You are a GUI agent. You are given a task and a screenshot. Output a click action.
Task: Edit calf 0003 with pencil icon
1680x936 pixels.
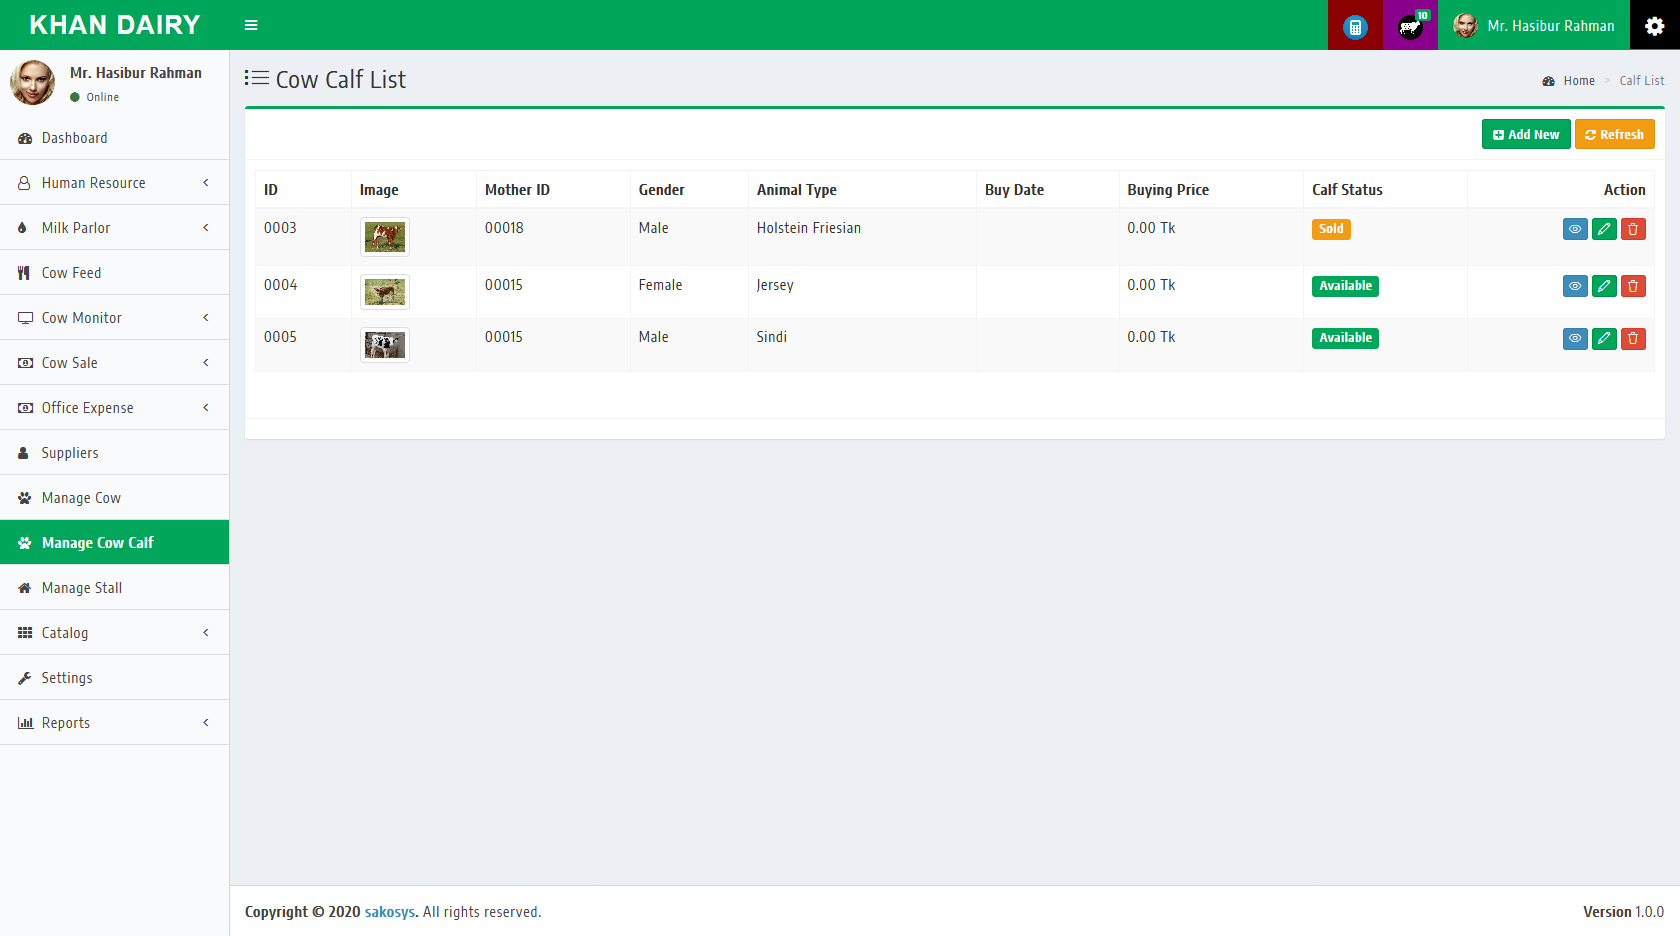click(1604, 229)
